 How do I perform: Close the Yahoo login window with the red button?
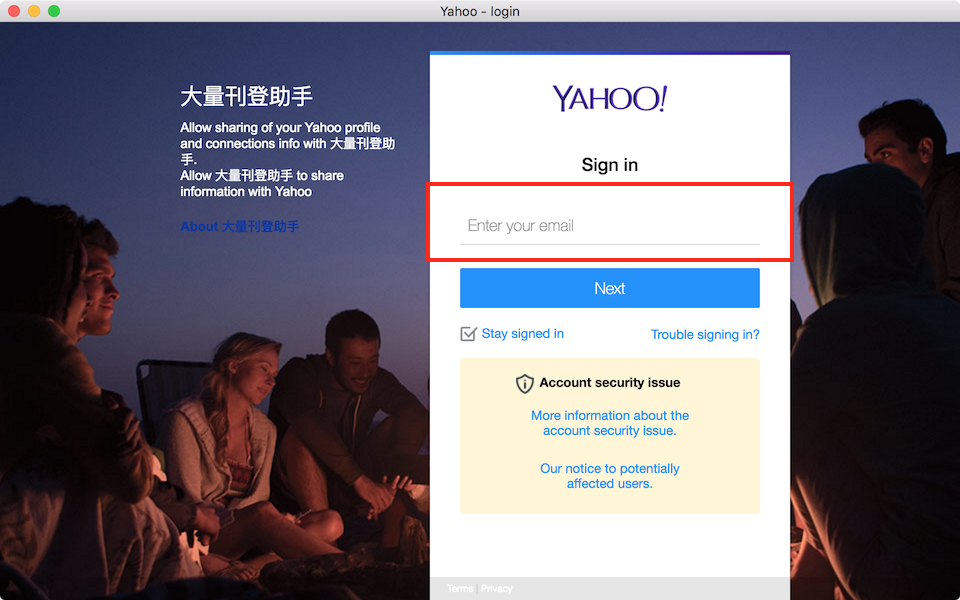[x=14, y=11]
